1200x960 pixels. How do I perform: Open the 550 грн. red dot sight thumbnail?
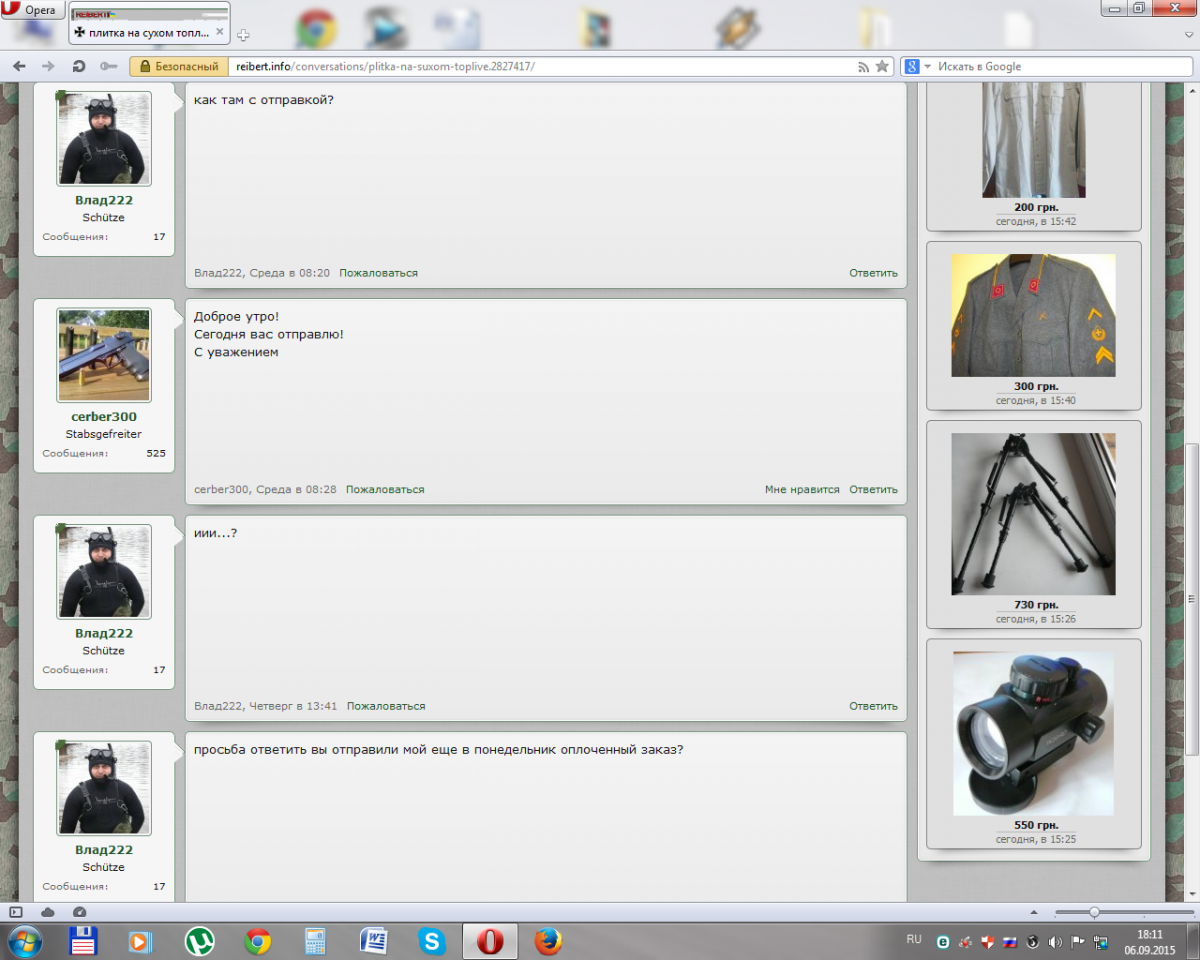tap(1033, 733)
